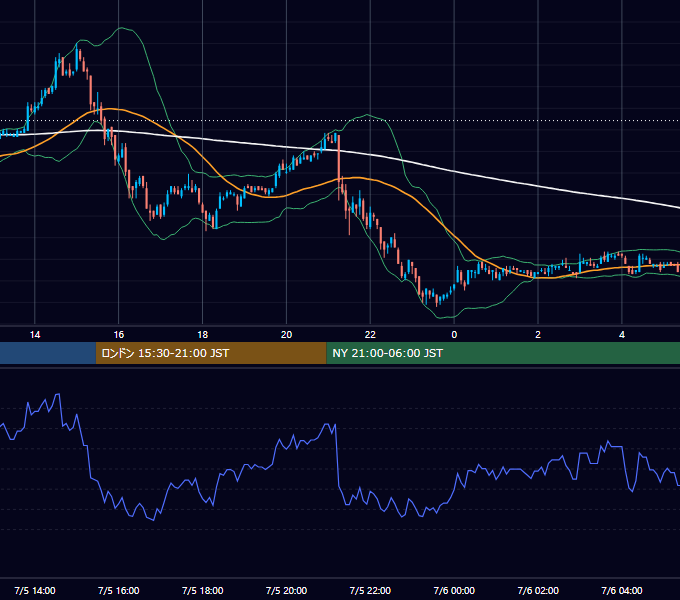Click the 7/5 20:00 date label
The image size is (680, 600).
click(286, 590)
